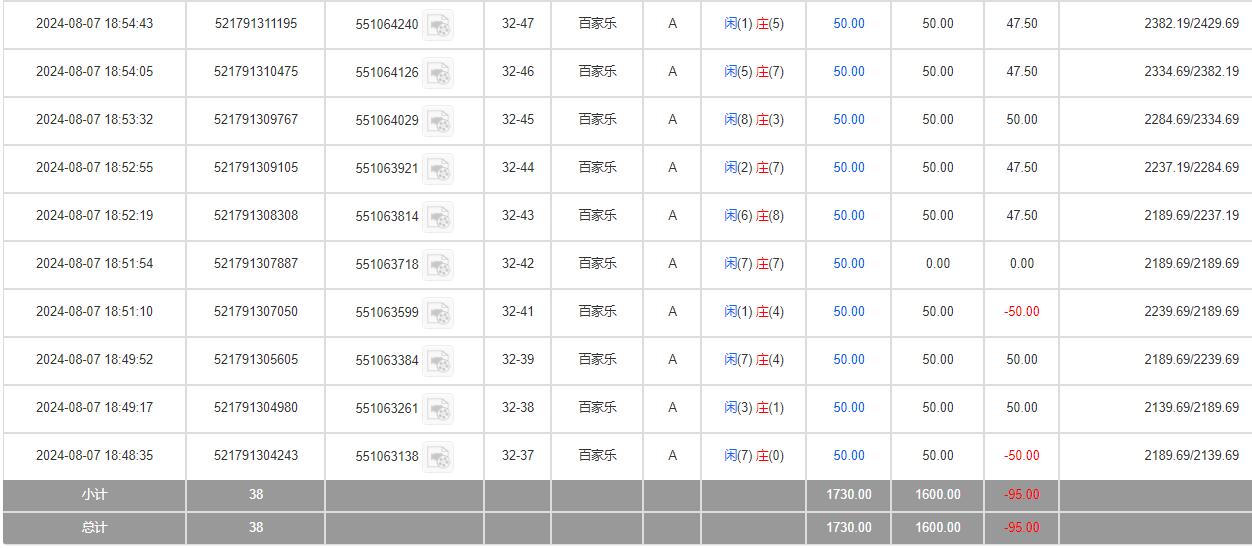This screenshot has height=550, width=1252.
Task: Open the replay icon for 551063718
Action: (438, 265)
